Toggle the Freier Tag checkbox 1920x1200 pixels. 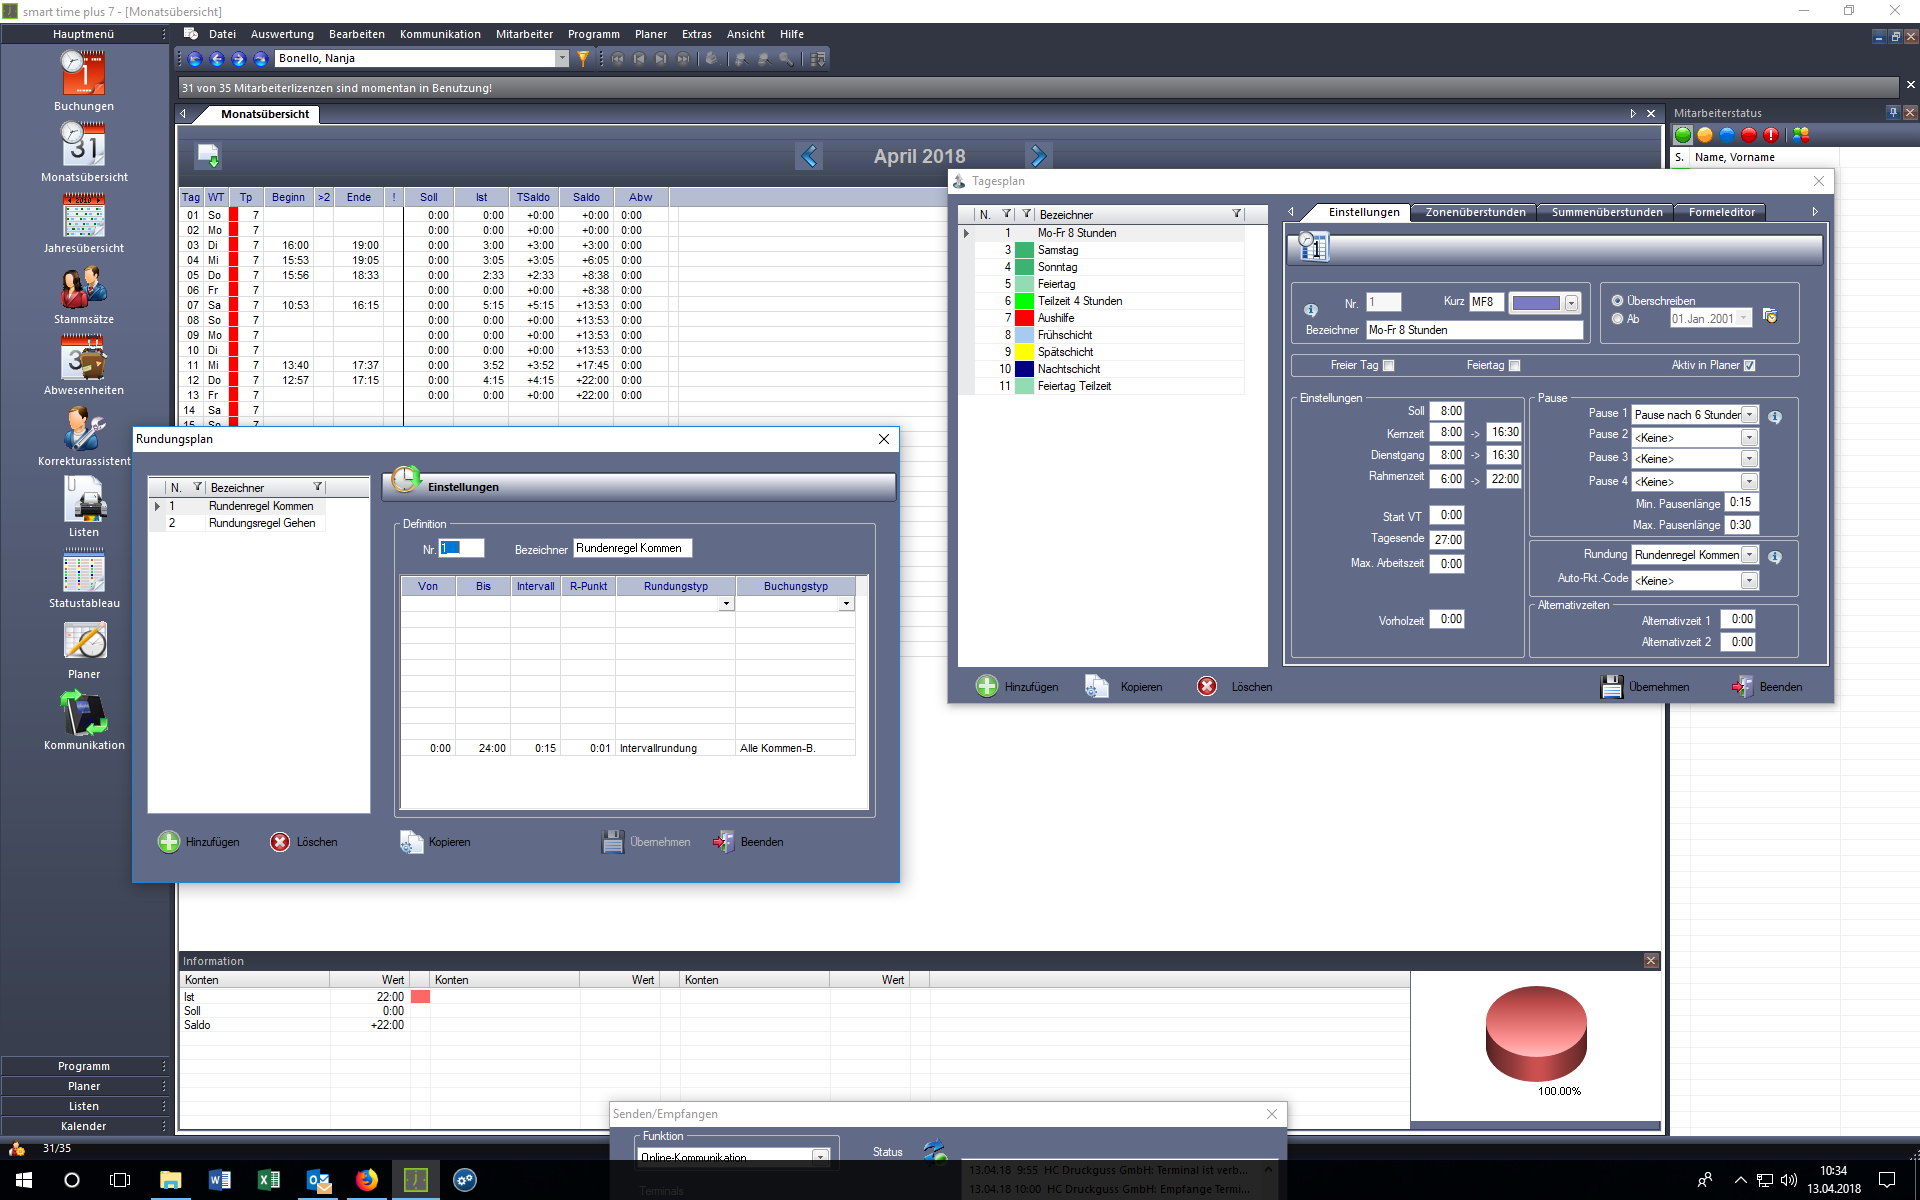point(1388,366)
